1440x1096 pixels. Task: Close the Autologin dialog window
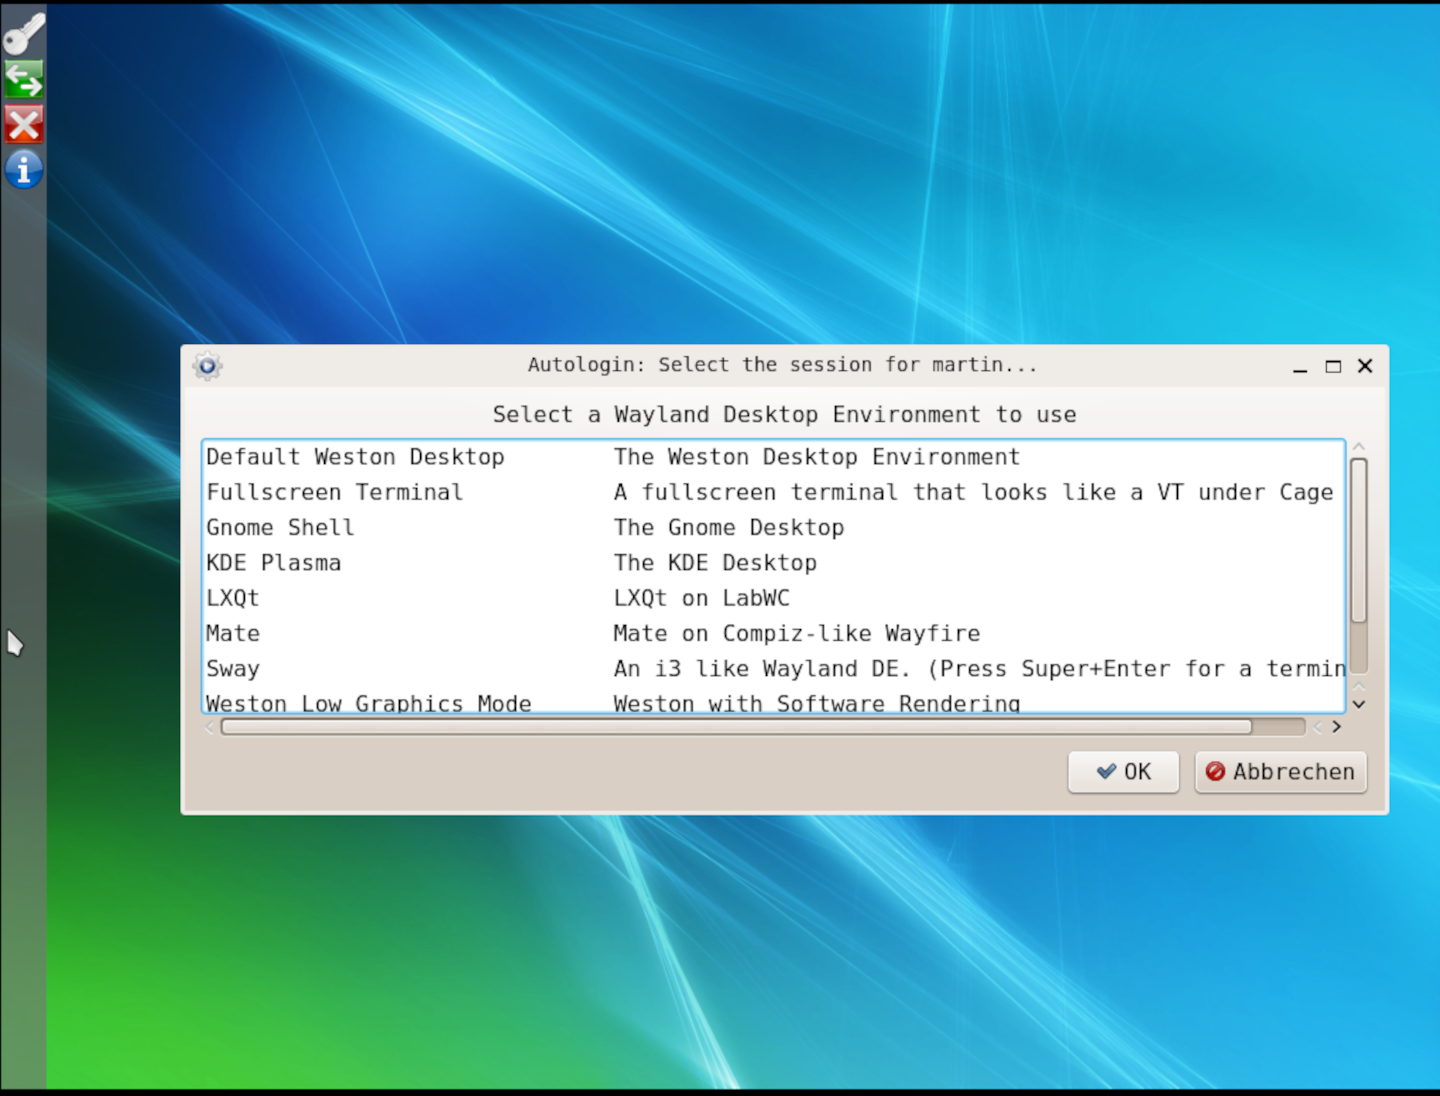[x=1365, y=366]
